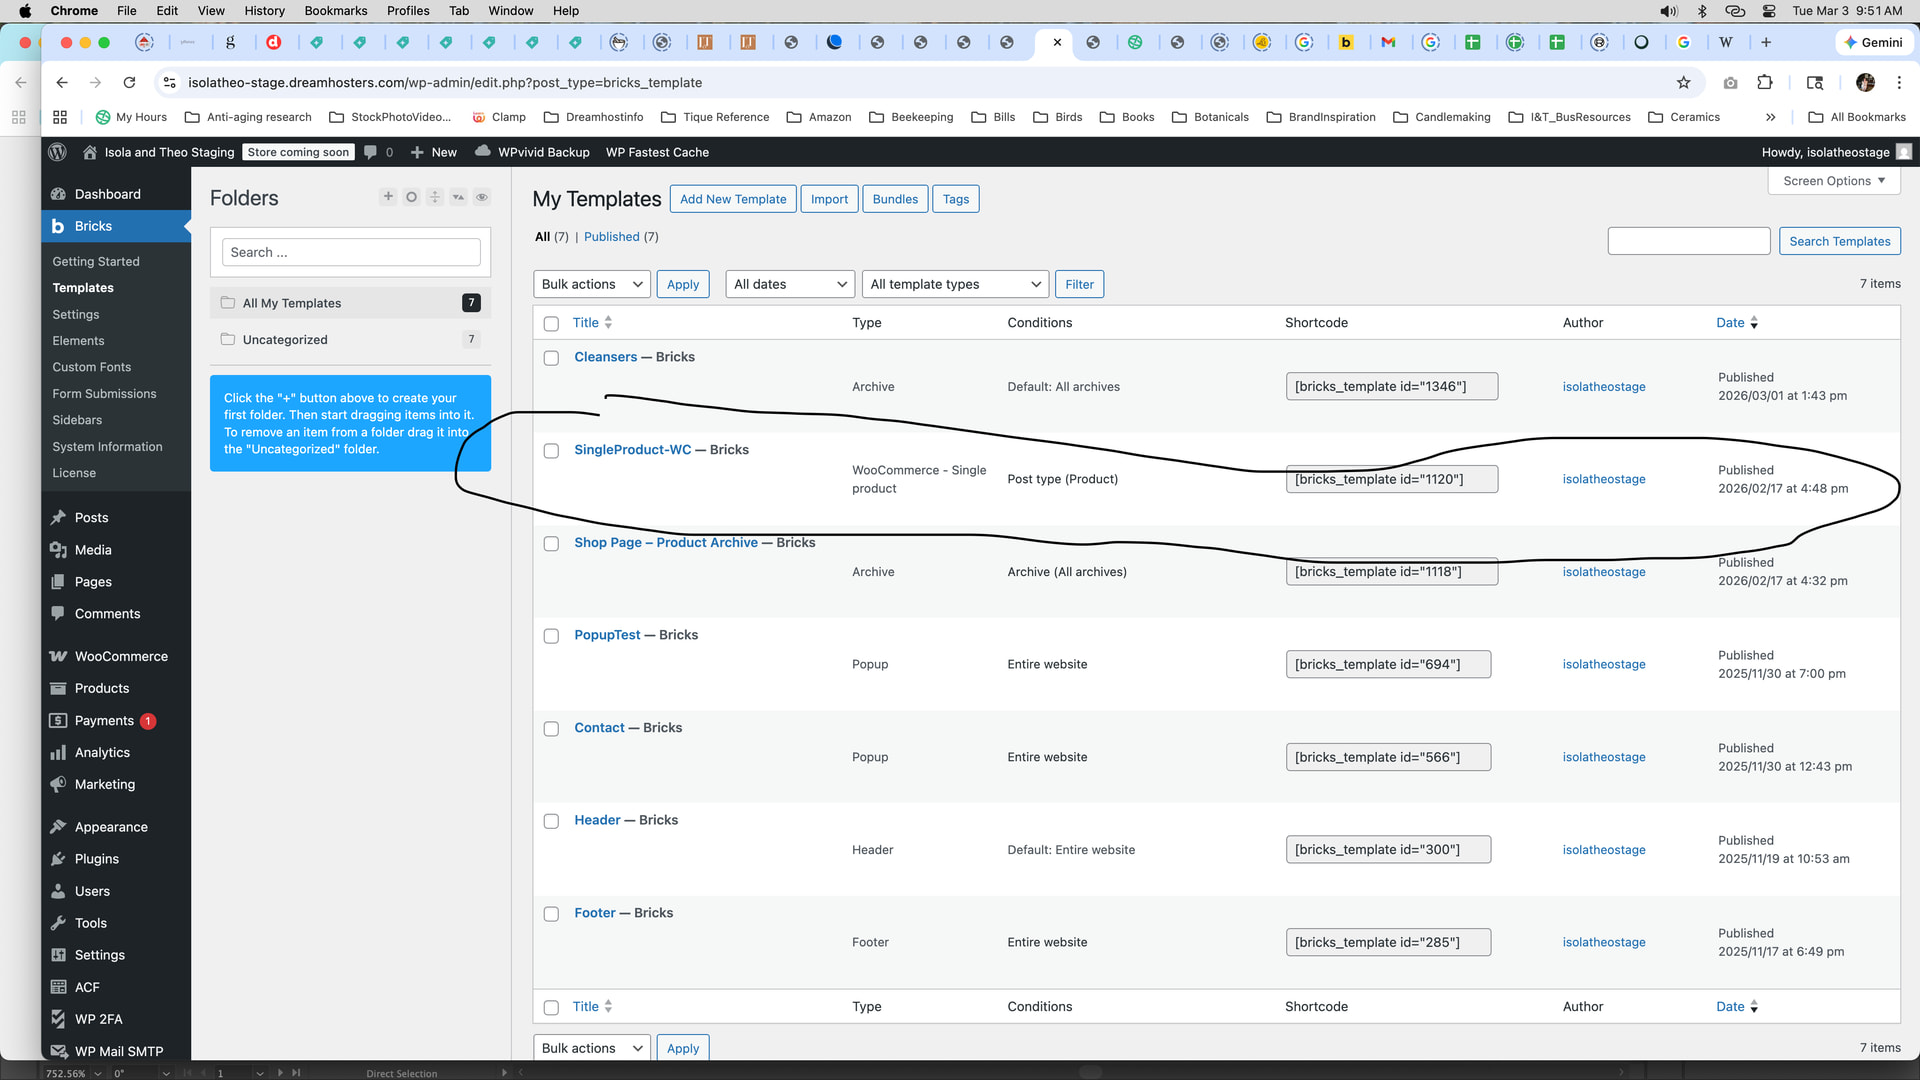
Task: Go to Custom Fonts in Bricks submenu
Action: coord(92,367)
